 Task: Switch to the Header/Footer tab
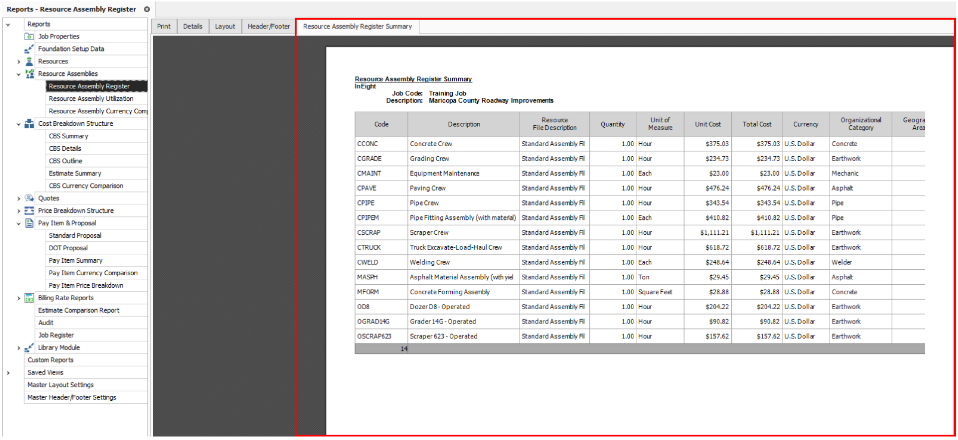pyautogui.click(x=268, y=27)
